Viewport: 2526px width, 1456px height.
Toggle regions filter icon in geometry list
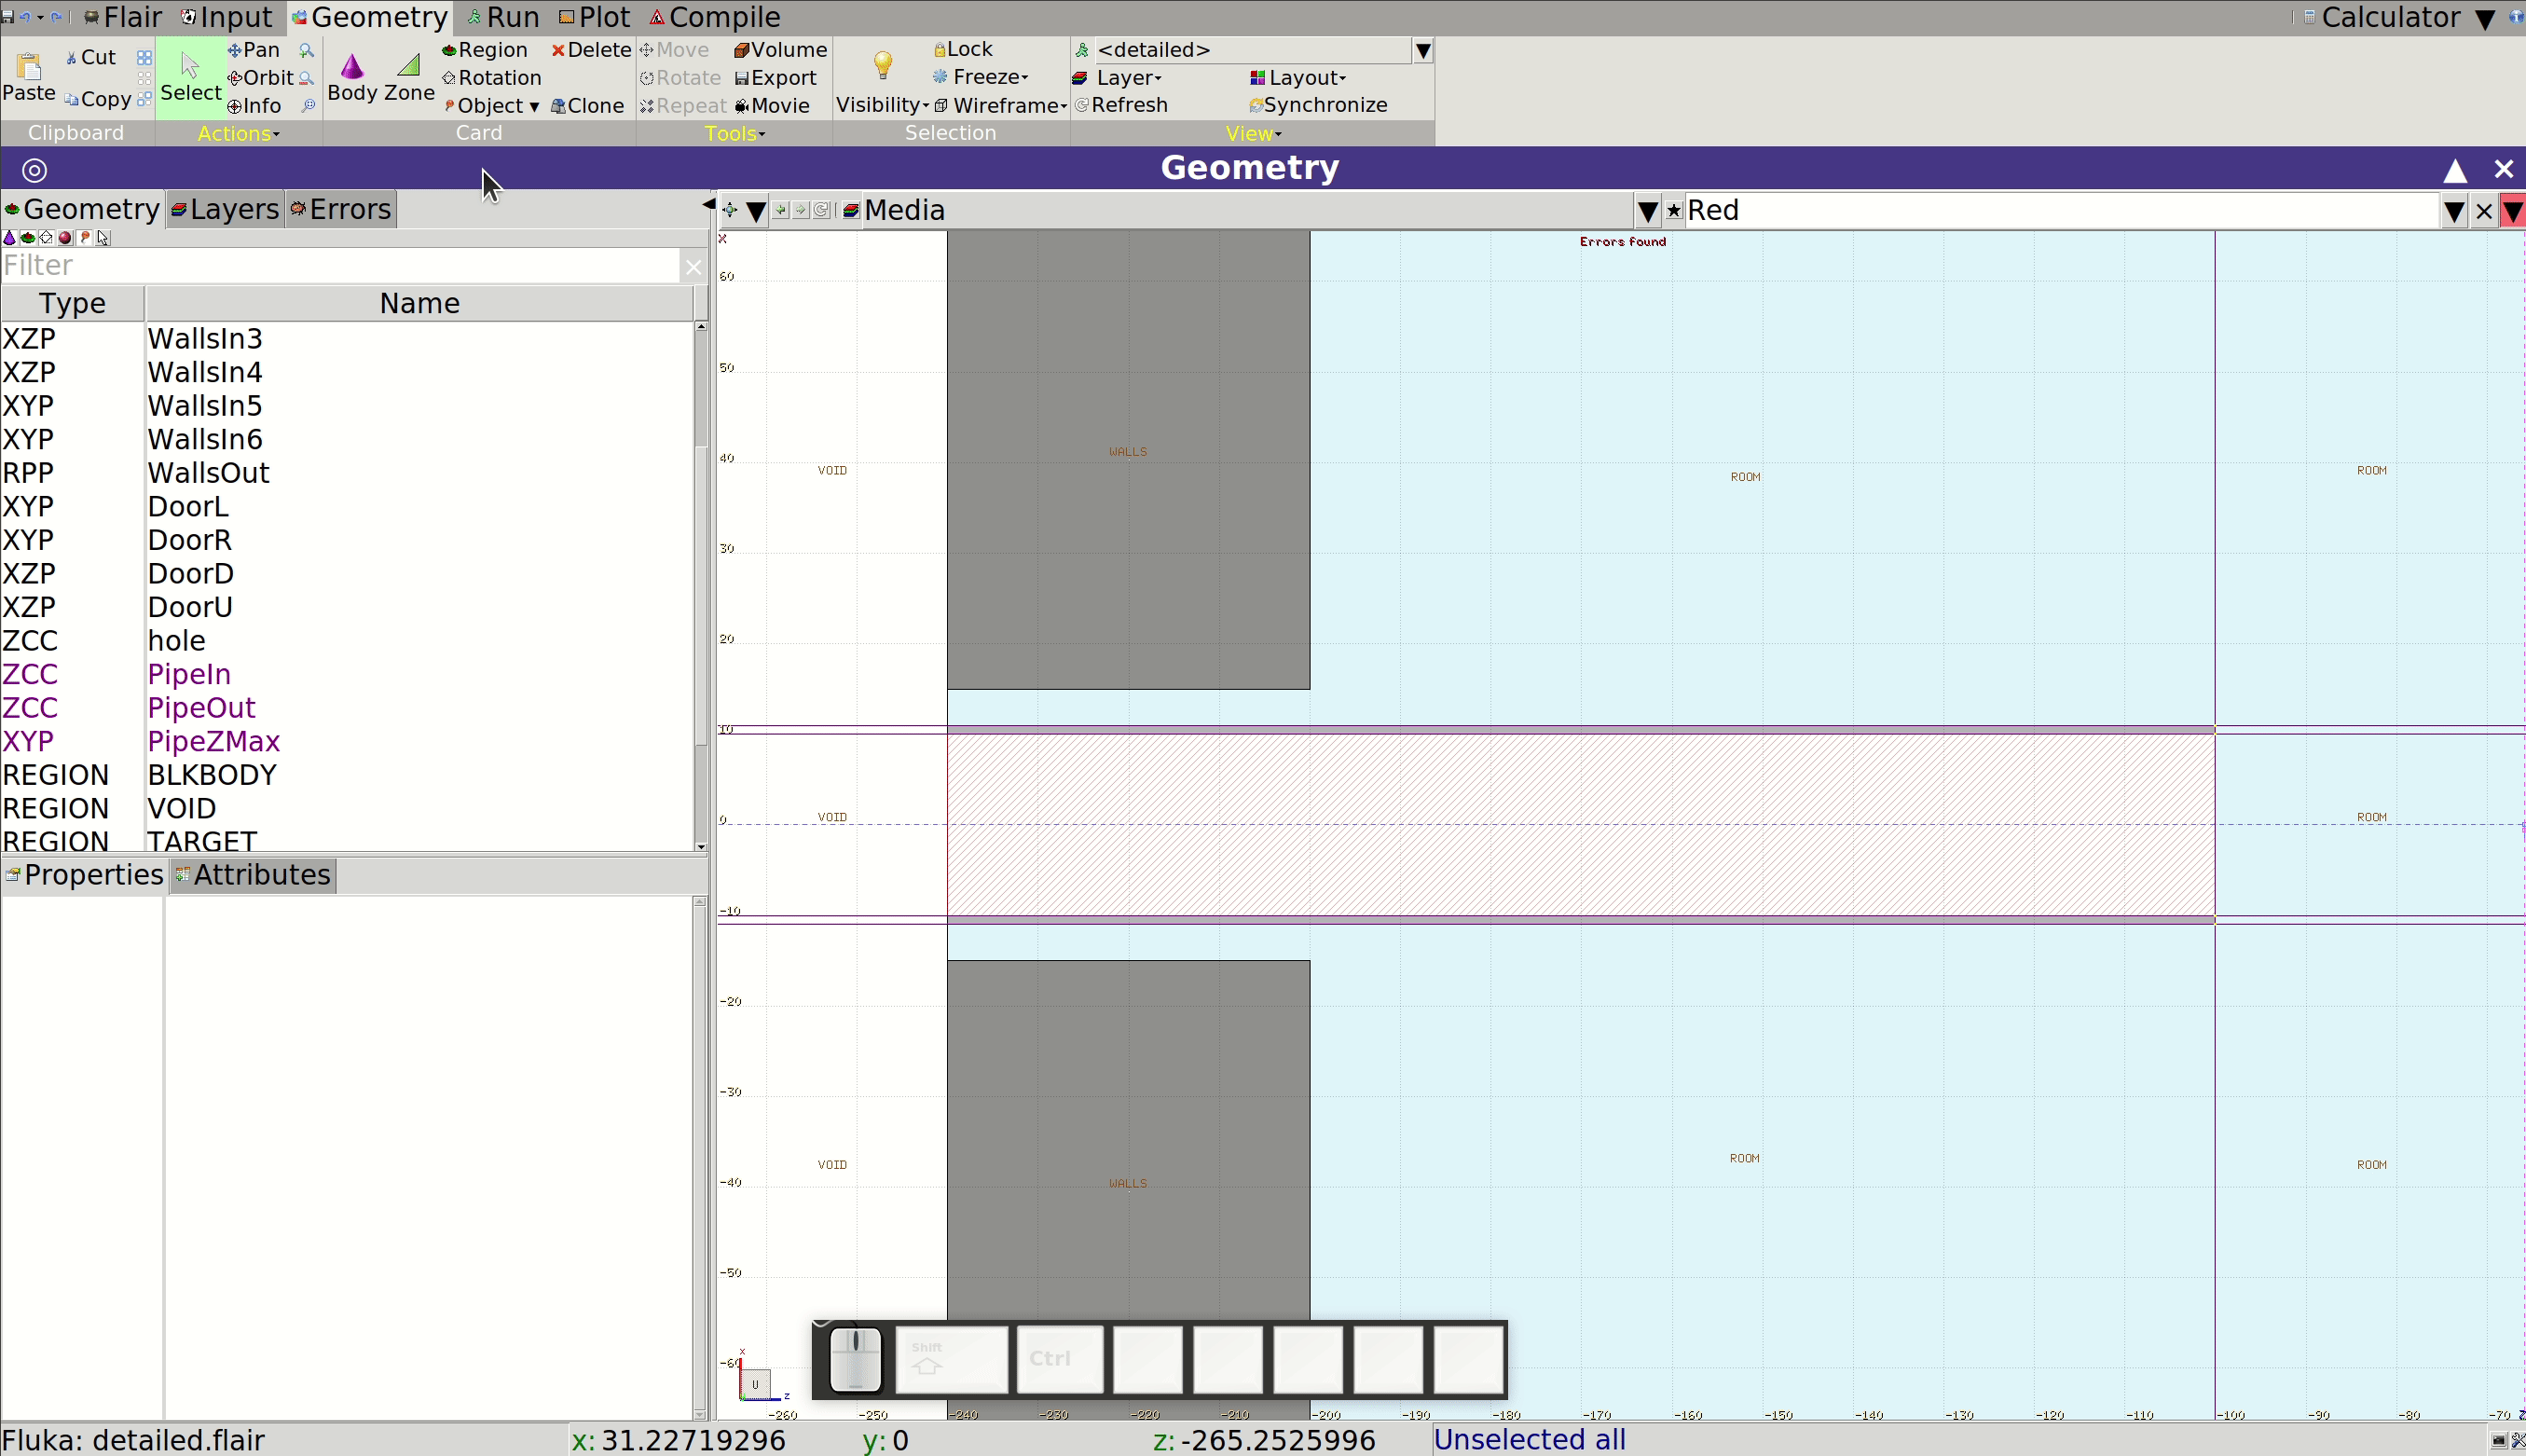pyautogui.click(x=28, y=238)
